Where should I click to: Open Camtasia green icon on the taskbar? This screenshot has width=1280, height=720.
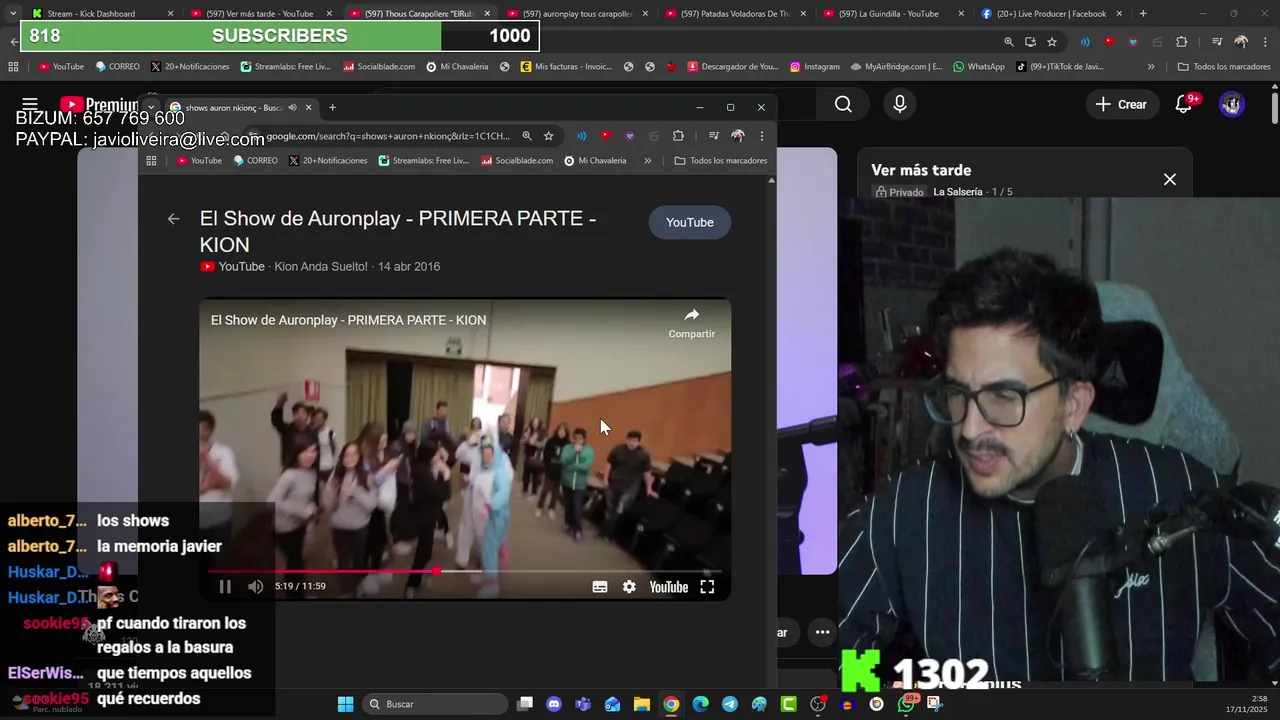[x=789, y=704]
